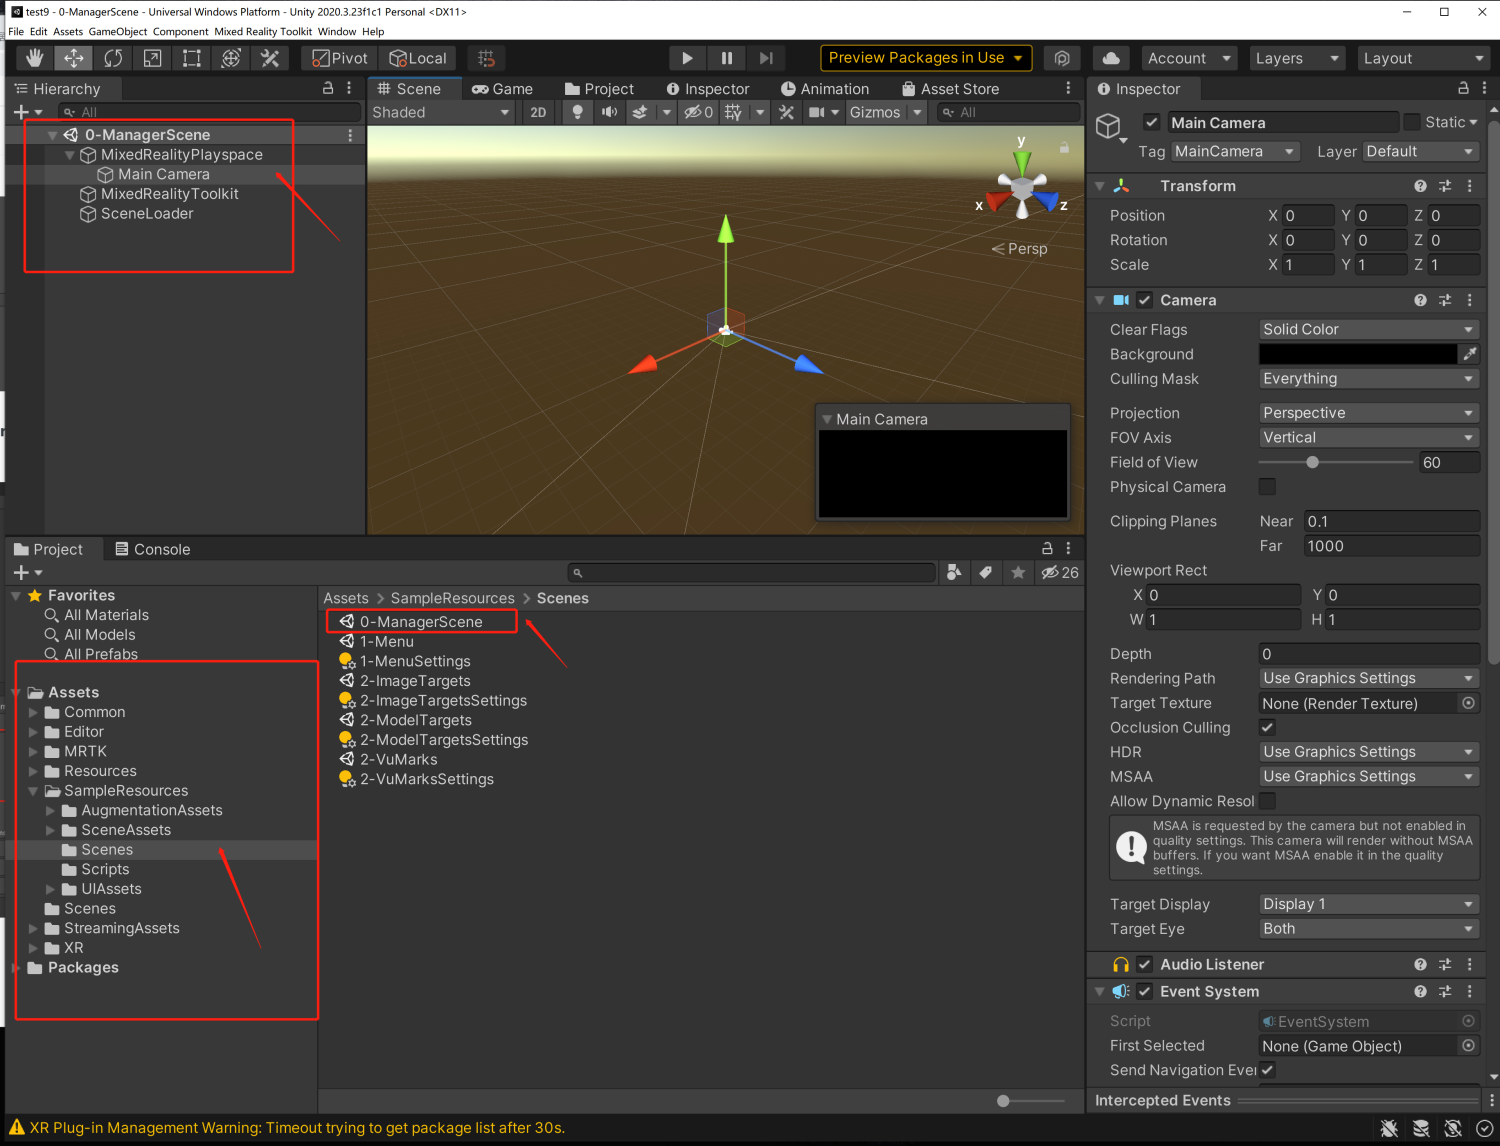Open component tools settings in scene toolbar
The image size is (1500, 1146).
coord(786,112)
